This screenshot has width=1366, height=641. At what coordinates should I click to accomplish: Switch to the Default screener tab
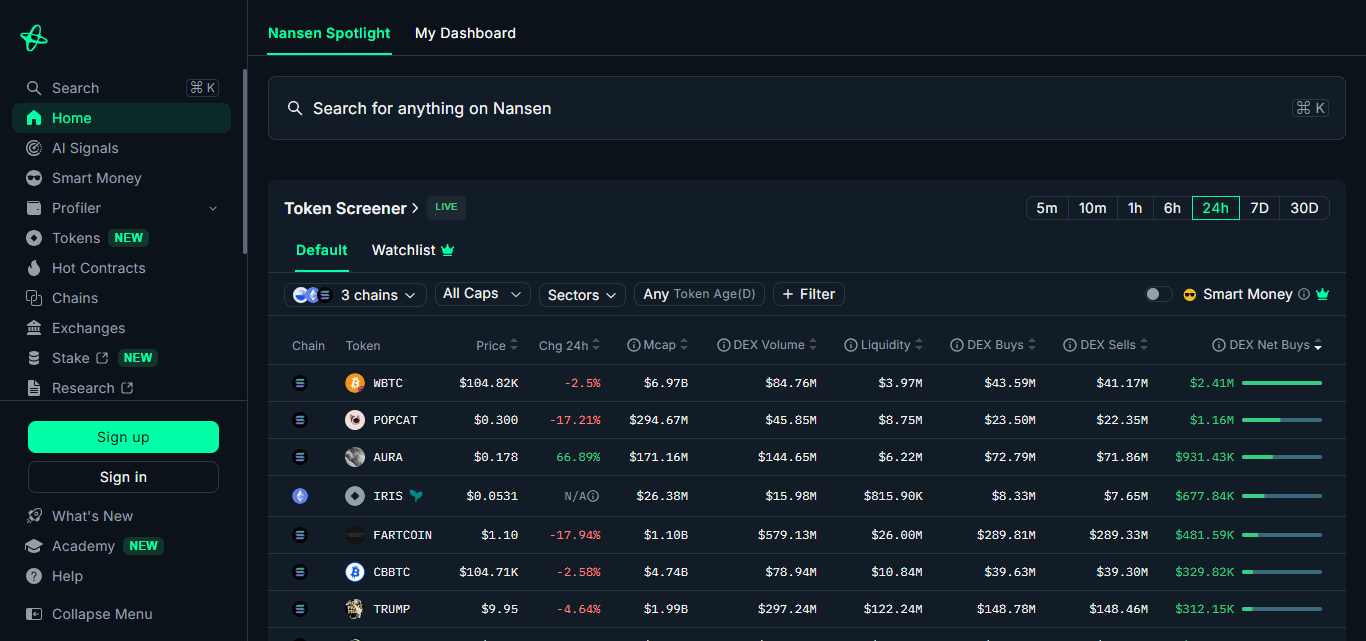(322, 250)
